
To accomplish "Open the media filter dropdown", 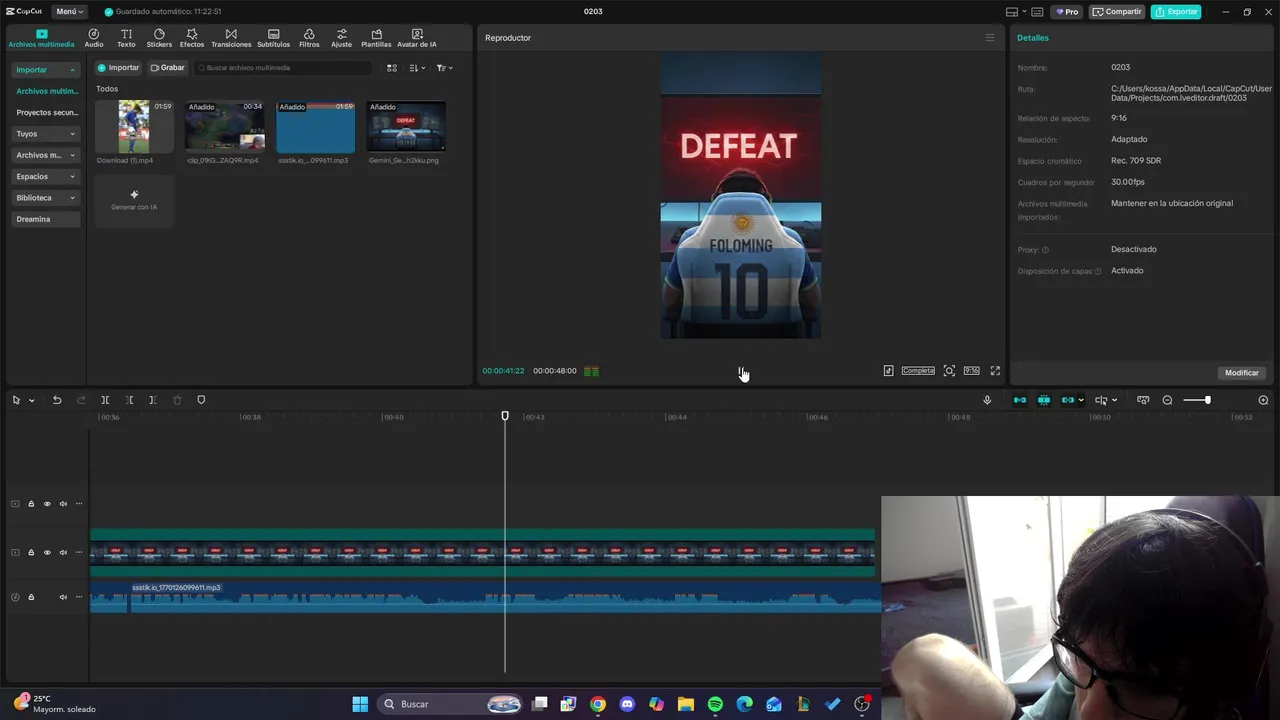I will (445, 68).
